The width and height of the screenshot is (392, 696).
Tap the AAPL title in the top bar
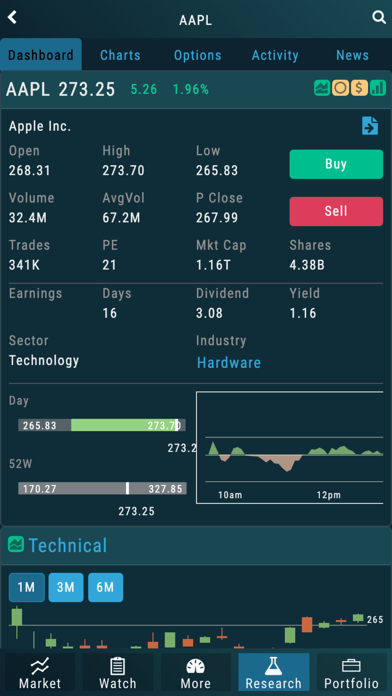[195, 20]
